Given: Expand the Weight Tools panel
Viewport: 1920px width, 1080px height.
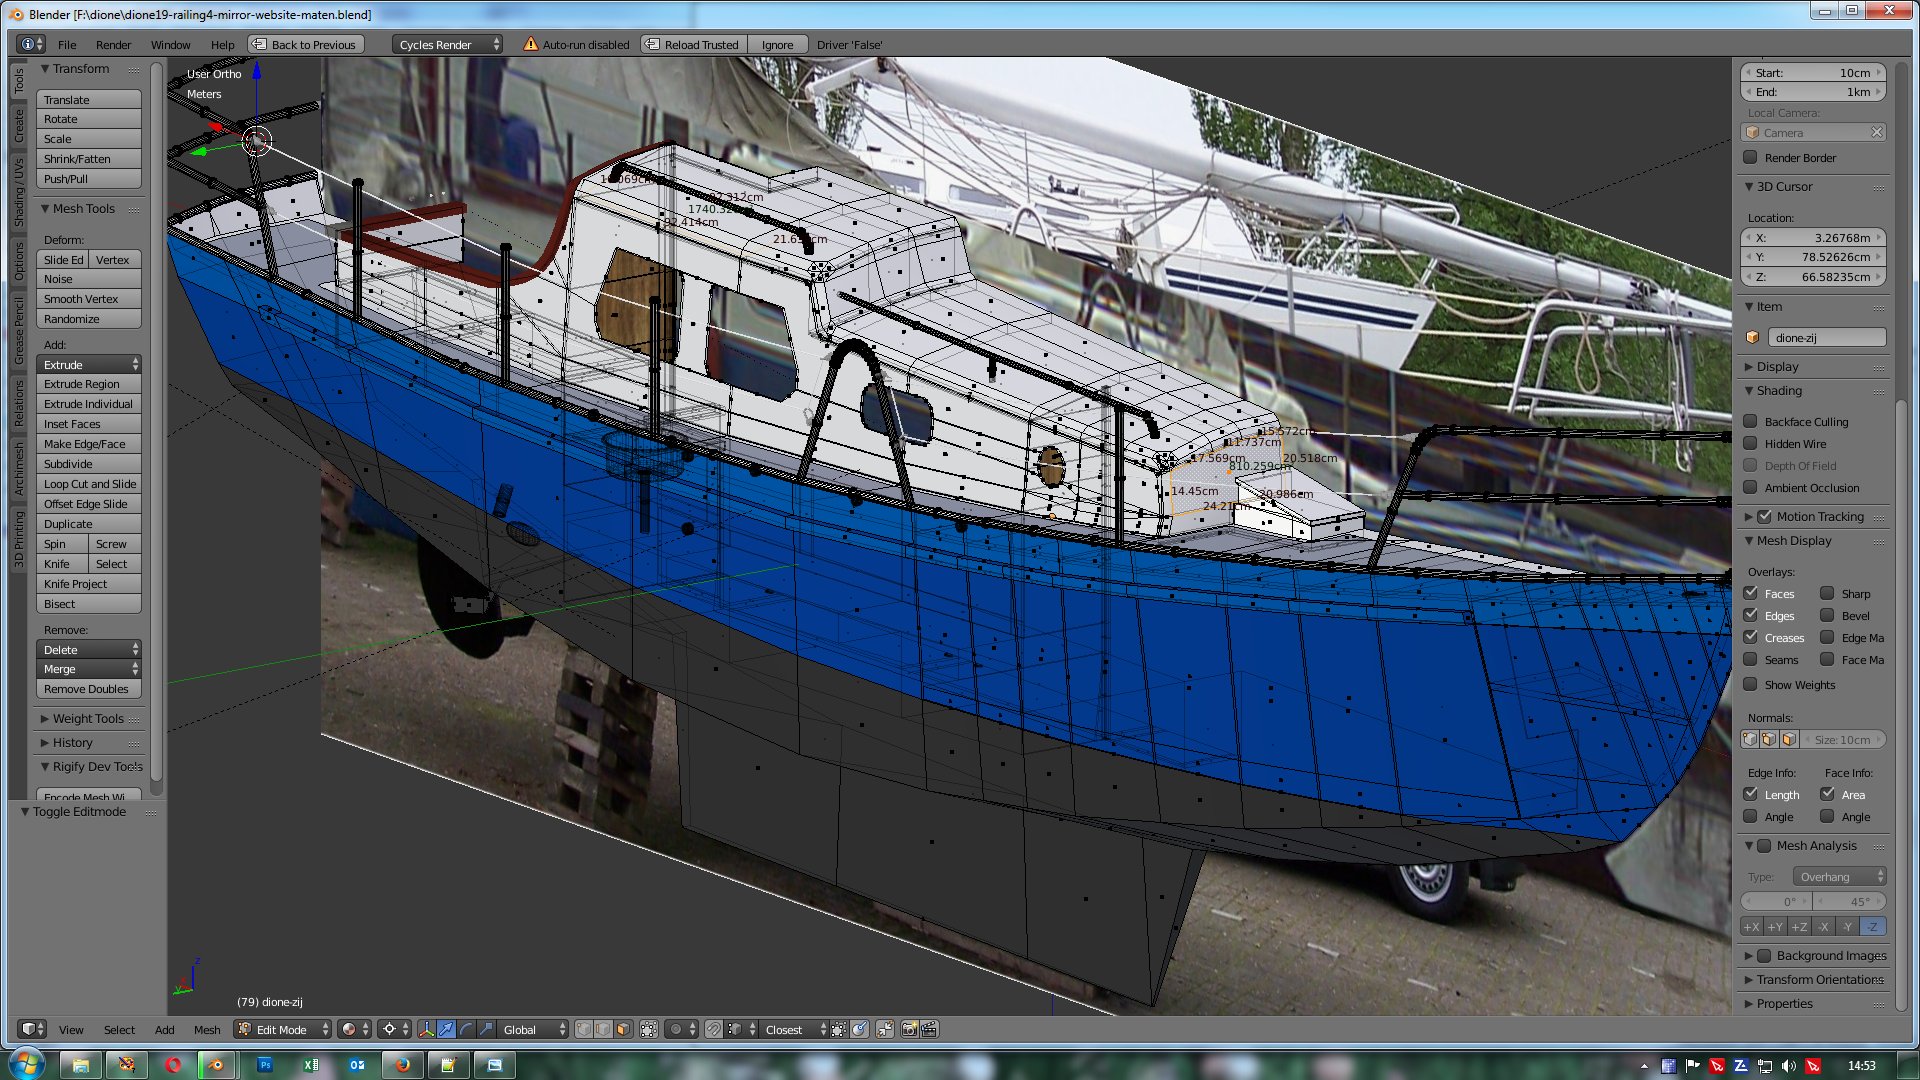Looking at the screenshot, I should [x=88, y=719].
